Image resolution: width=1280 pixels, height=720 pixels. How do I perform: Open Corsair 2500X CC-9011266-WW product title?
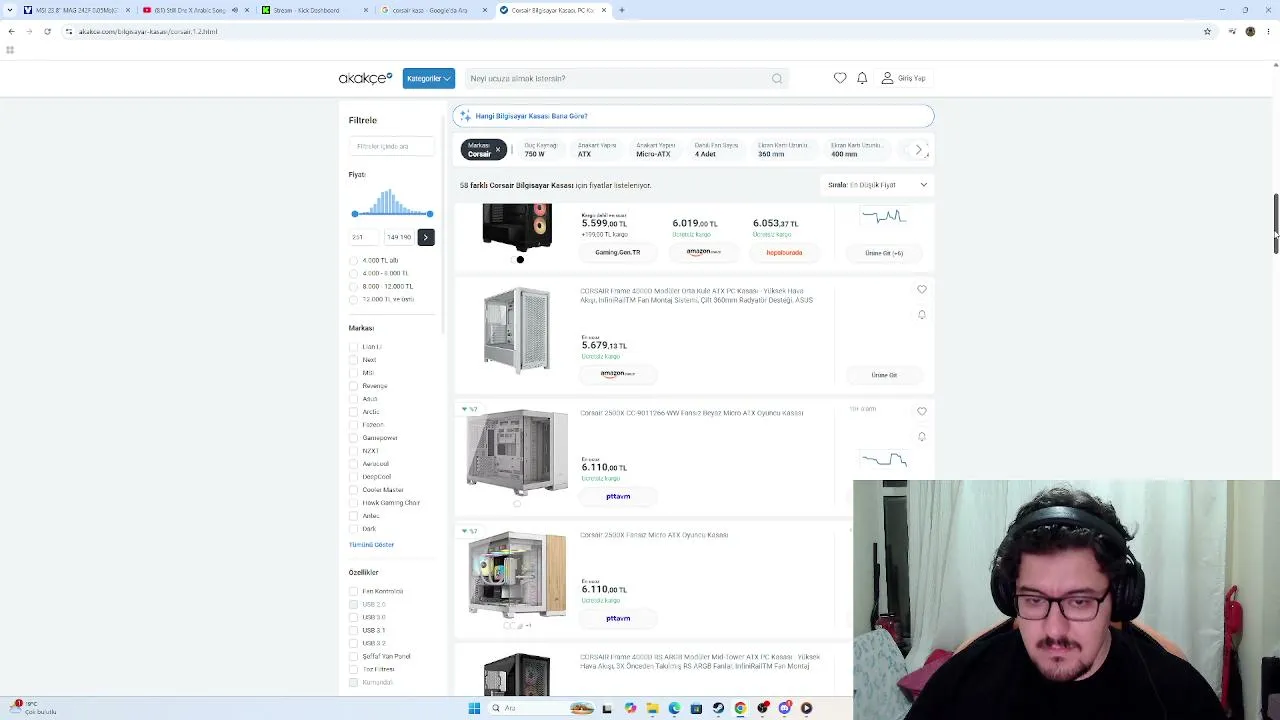pos(692,413)
